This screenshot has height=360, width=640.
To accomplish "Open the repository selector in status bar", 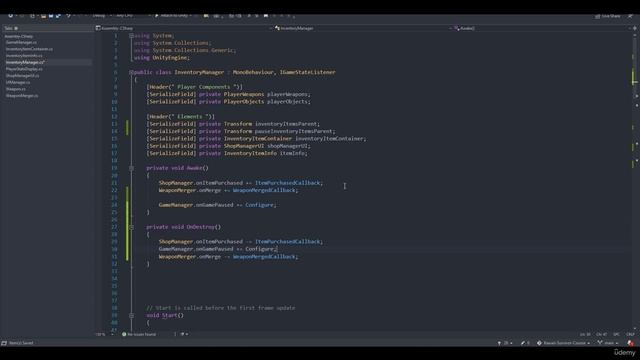I will (564, 343).
